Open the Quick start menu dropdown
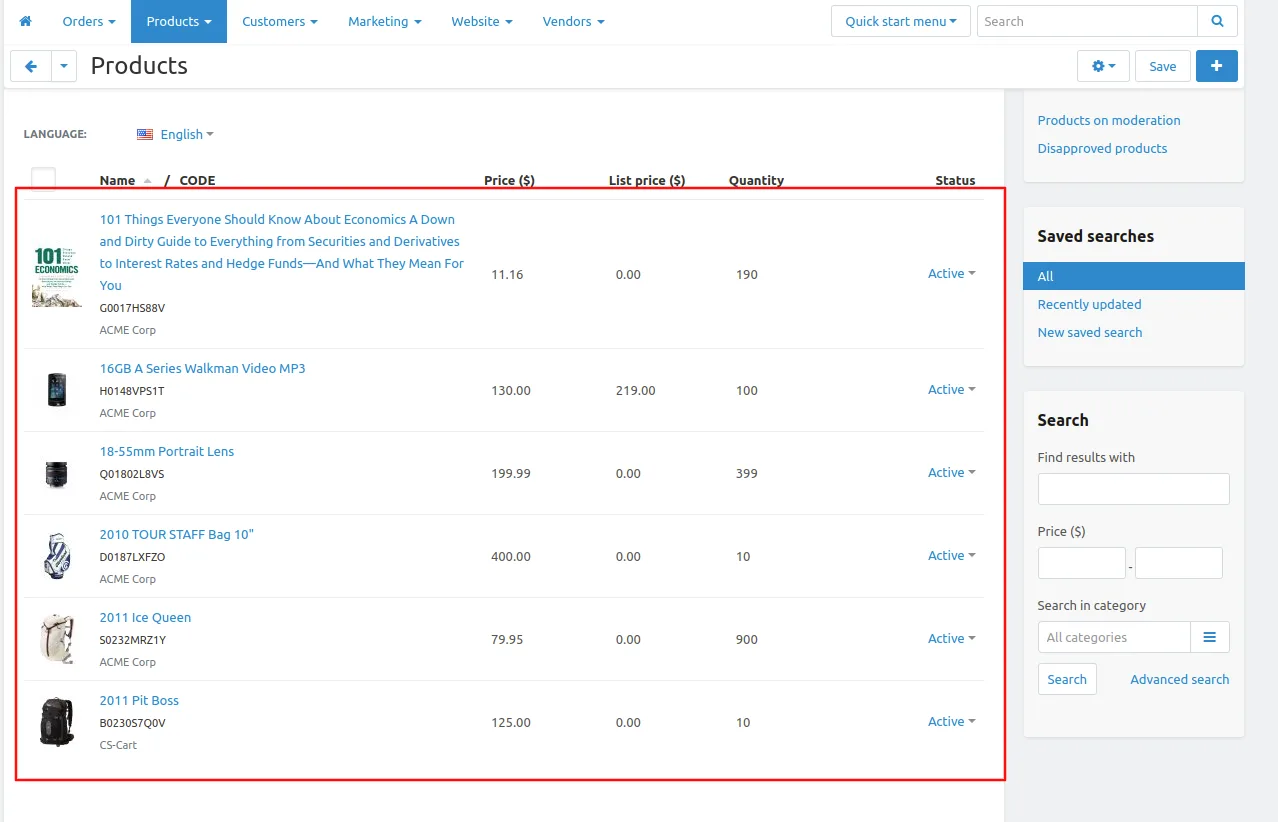This screenshot has width=1278, height=822. coord(900,21)
